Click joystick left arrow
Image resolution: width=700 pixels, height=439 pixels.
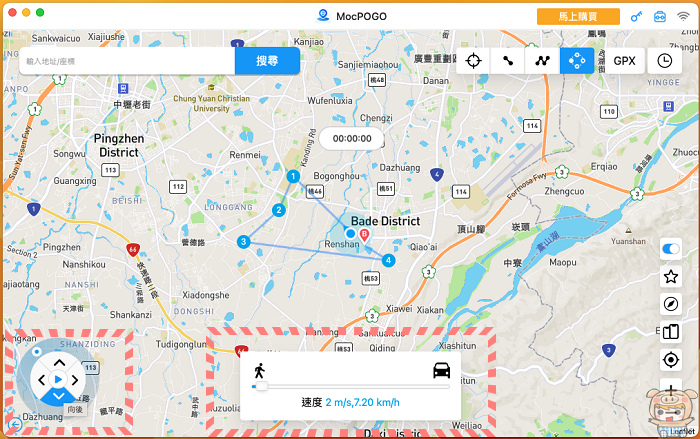(x=42, y=380)
